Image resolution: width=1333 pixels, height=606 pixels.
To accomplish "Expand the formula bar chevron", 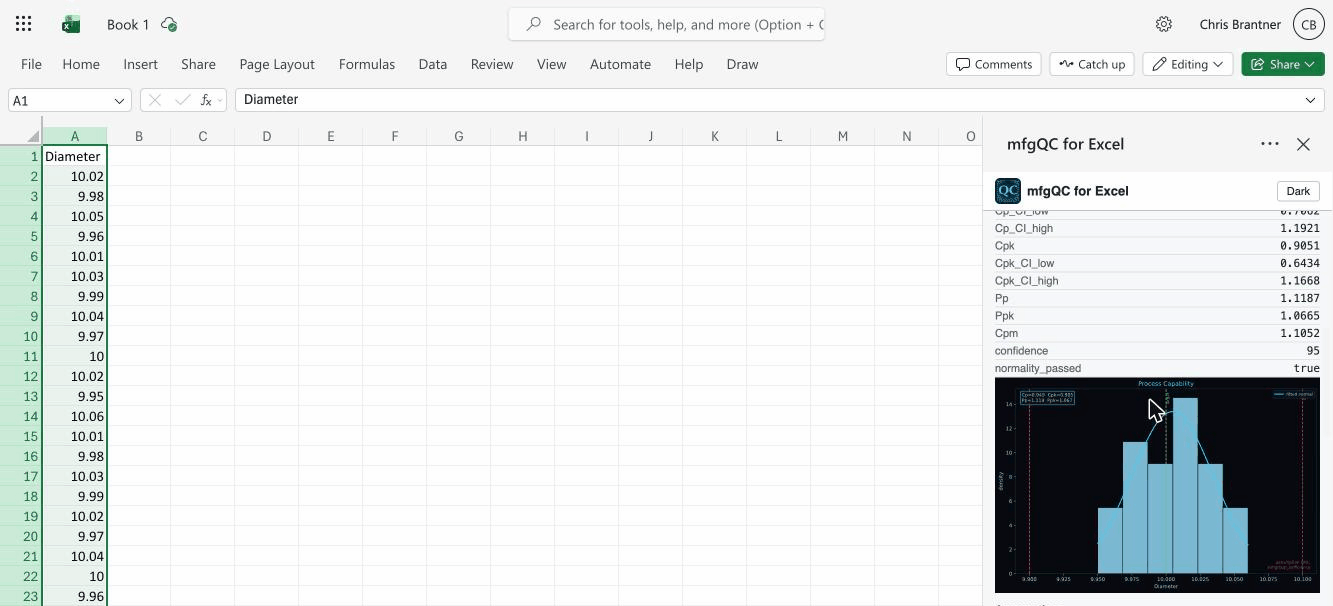I will click(x=1310, y=100).
